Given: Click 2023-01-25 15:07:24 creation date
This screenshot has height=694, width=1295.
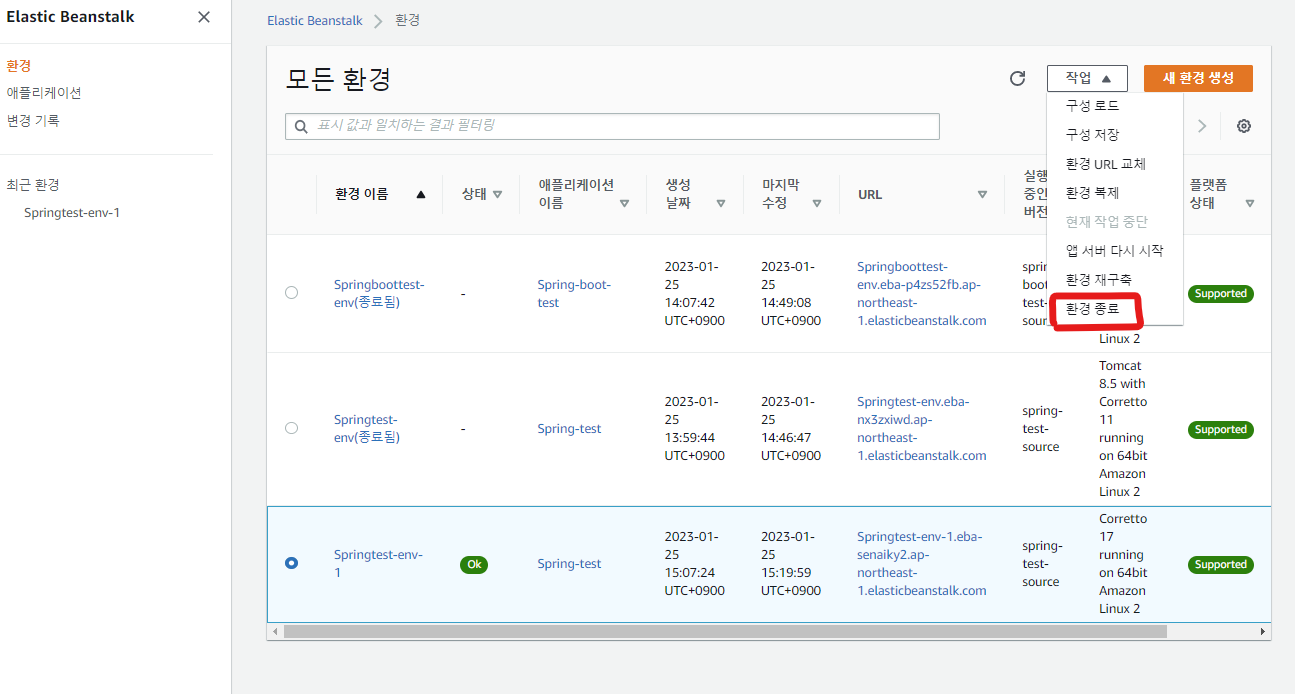Looking at the screenshot, I should point(694,564).
